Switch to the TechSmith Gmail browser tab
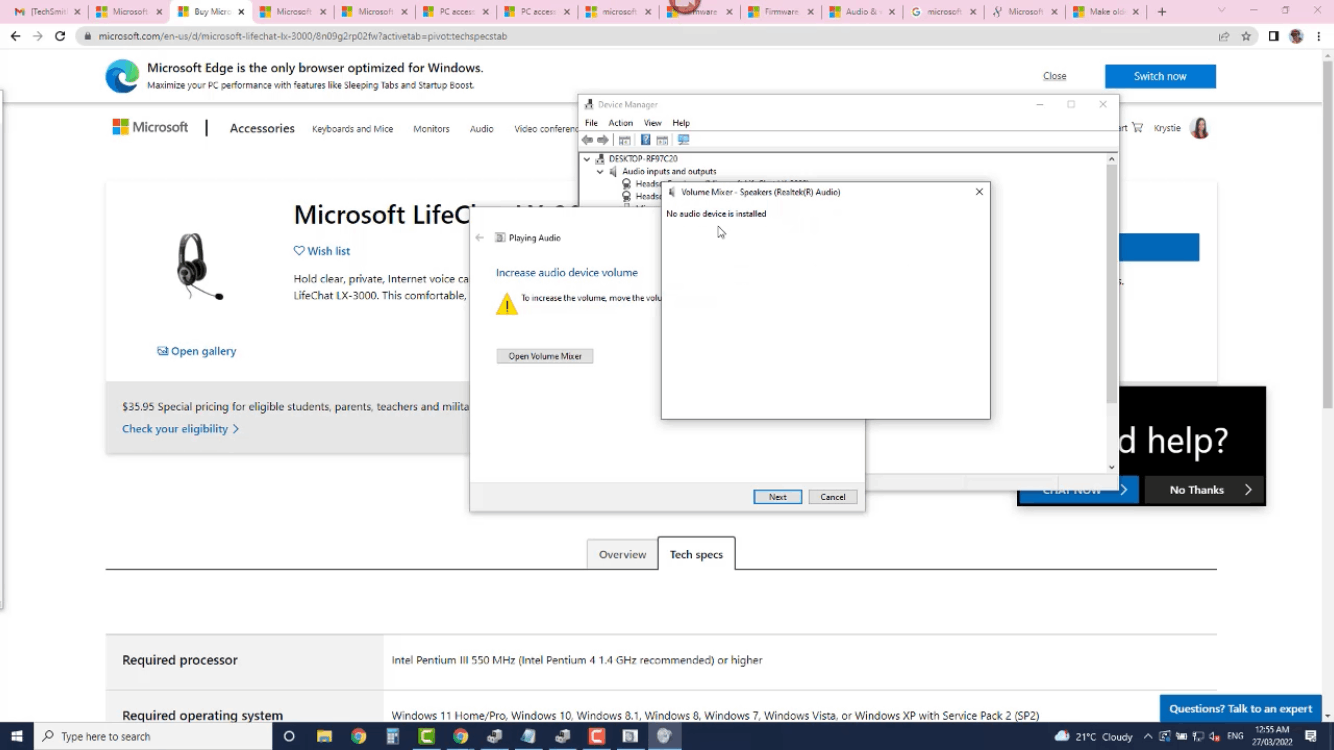Viewport: 1334px width, 750px height. click(45, 12)
